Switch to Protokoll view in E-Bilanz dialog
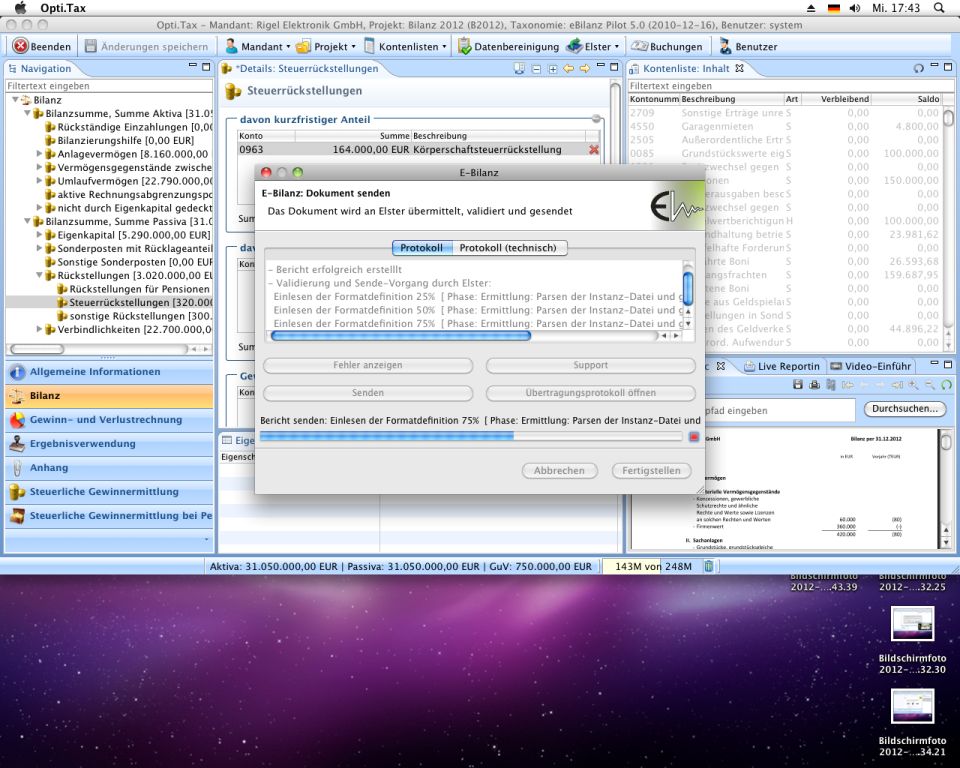Image resolution: width=960 pixels, height=768 pixels. point(421,247)
